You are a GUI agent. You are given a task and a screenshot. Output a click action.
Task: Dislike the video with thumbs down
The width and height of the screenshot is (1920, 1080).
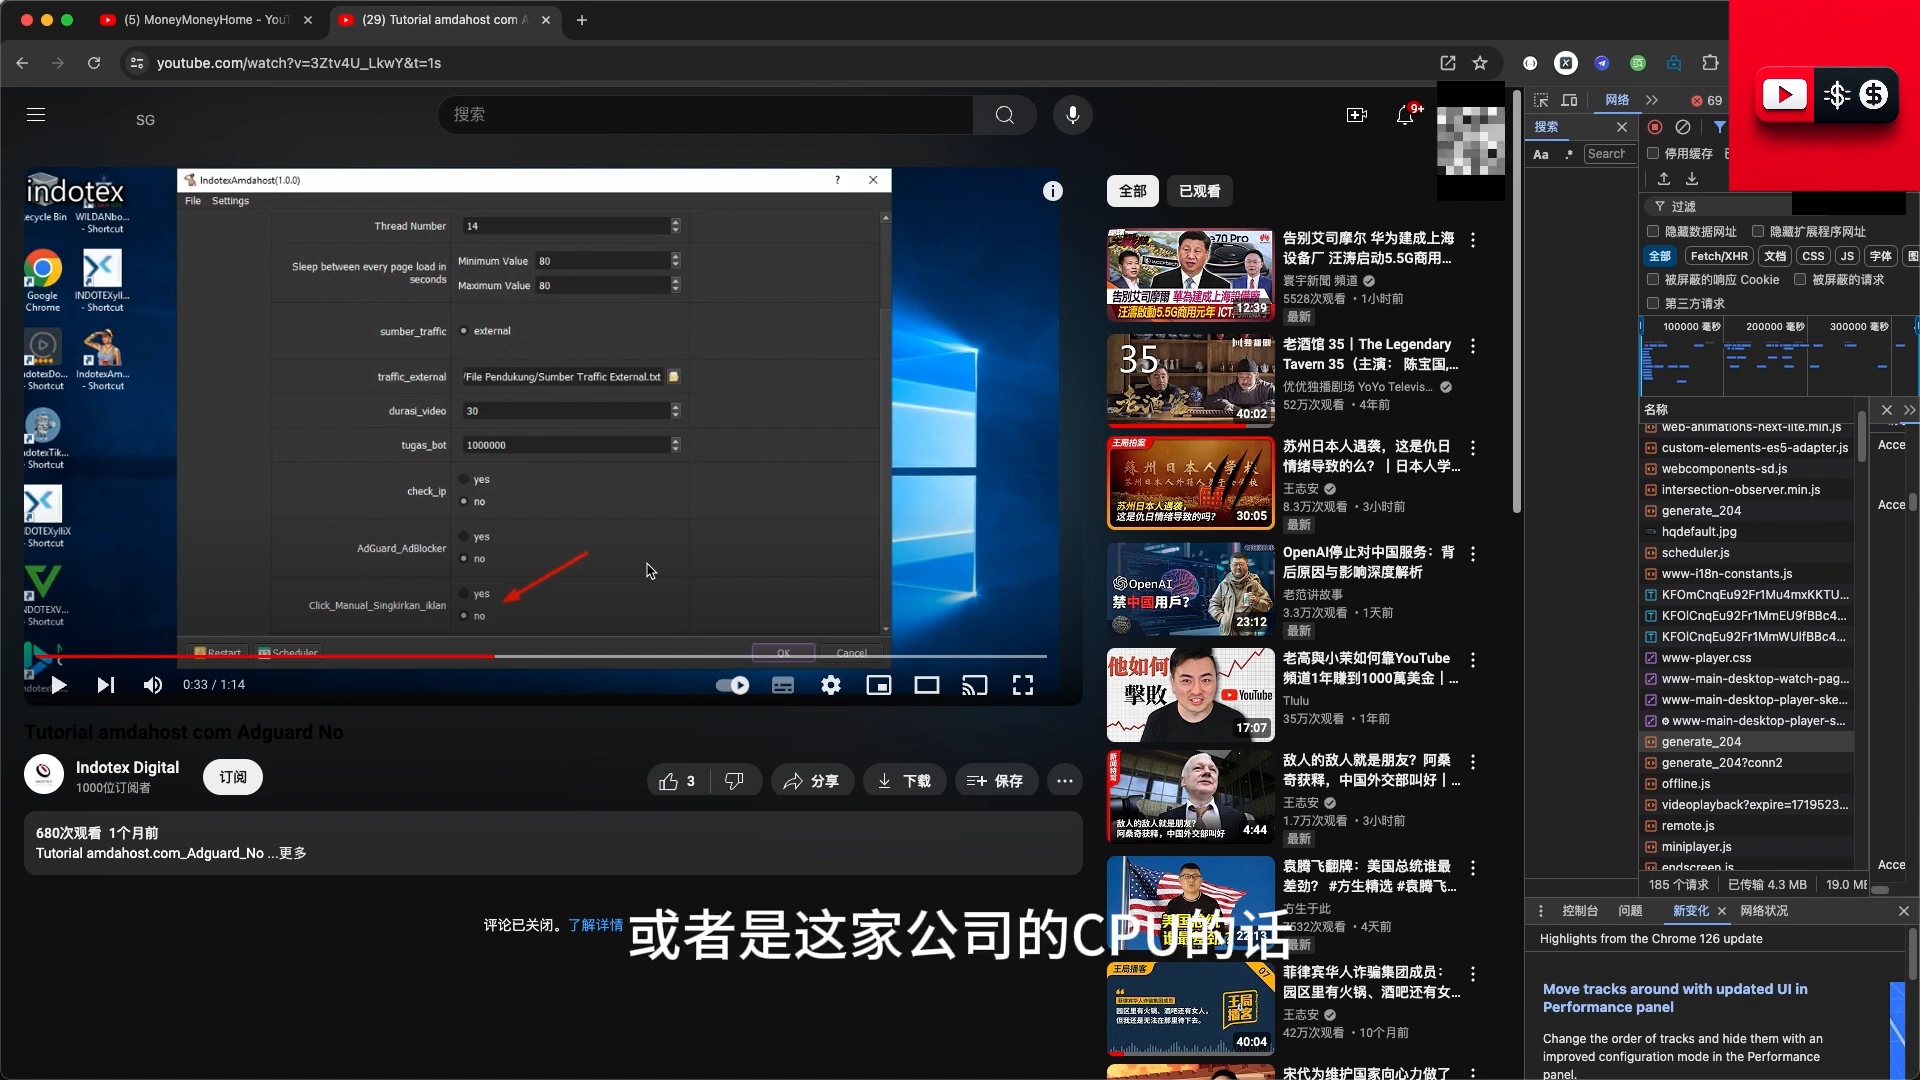(734, 781)
